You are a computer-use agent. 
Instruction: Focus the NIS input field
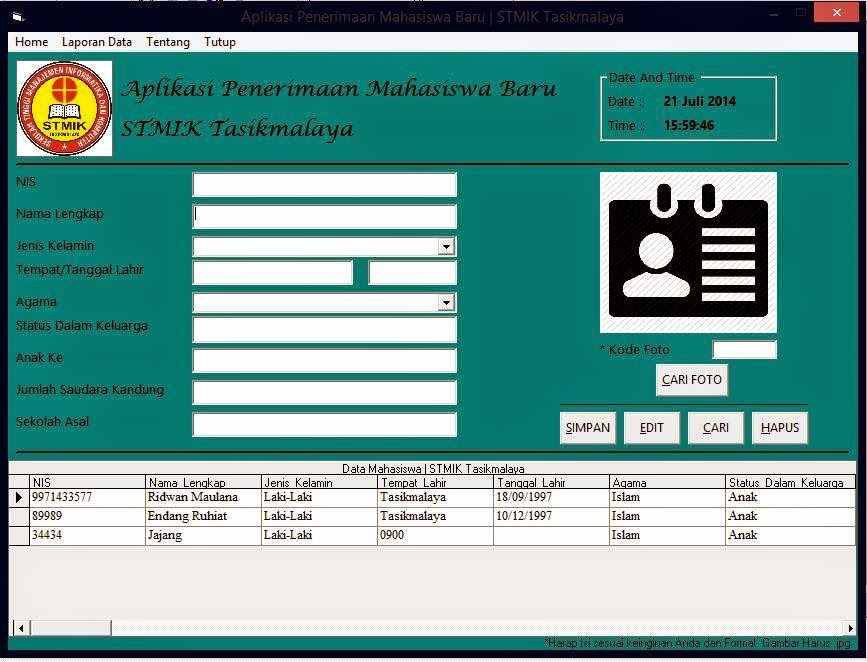[325, 185]
